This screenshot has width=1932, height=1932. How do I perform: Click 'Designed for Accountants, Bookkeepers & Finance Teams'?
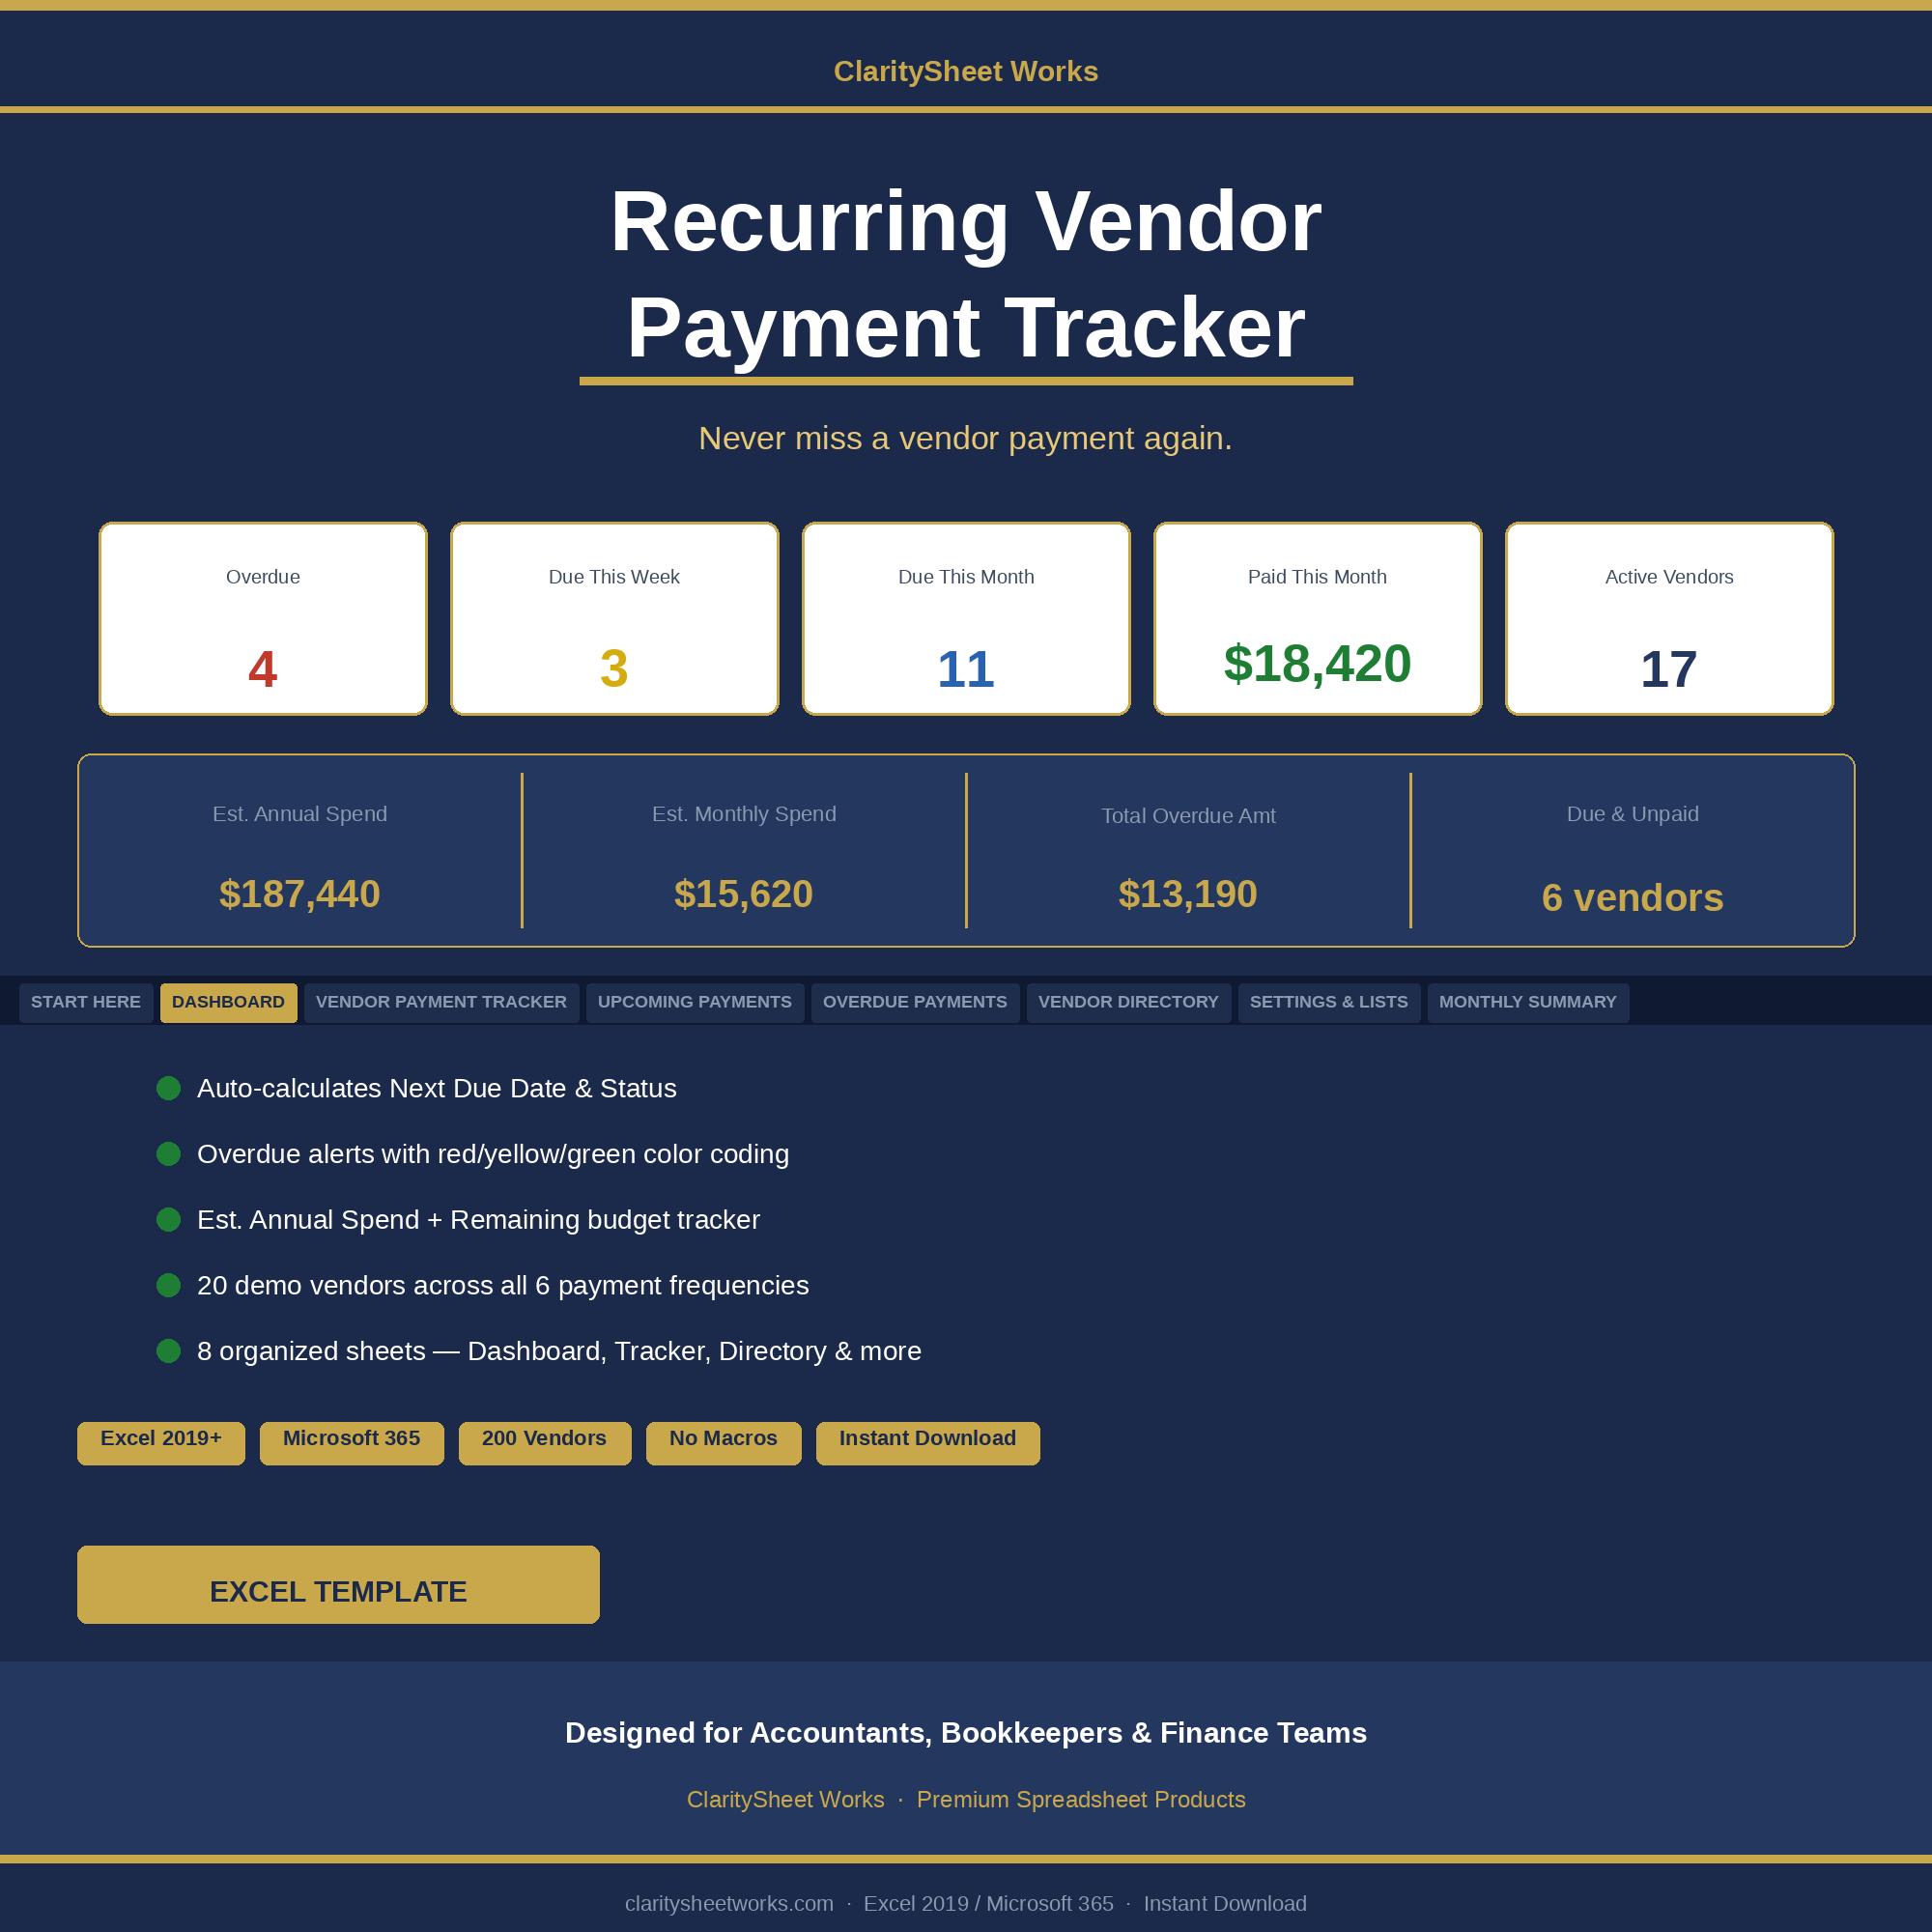[966, 1733]
